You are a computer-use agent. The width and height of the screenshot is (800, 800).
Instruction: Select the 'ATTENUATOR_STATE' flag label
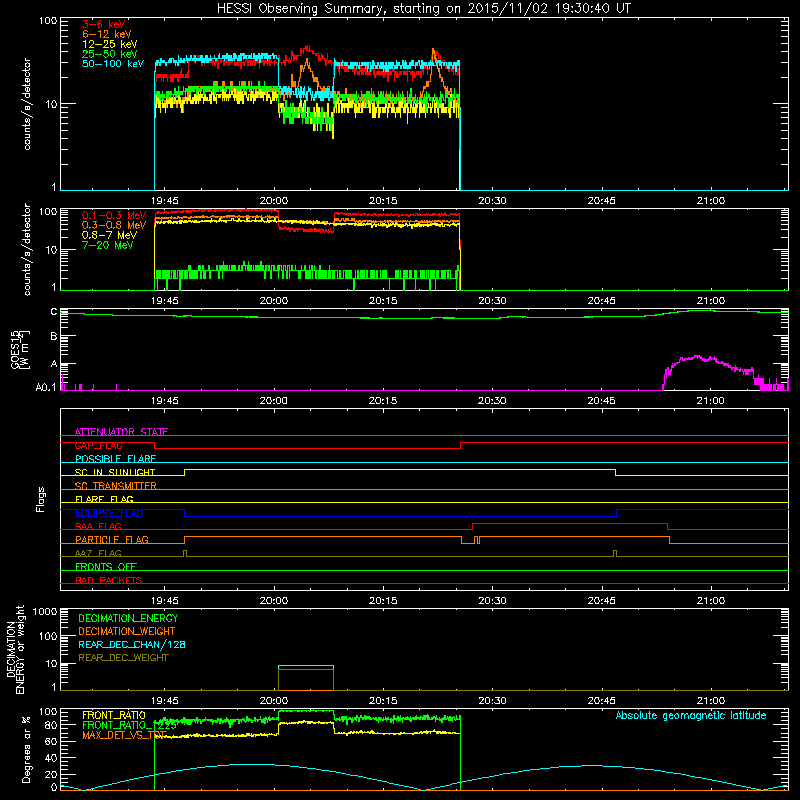point(121,432)
